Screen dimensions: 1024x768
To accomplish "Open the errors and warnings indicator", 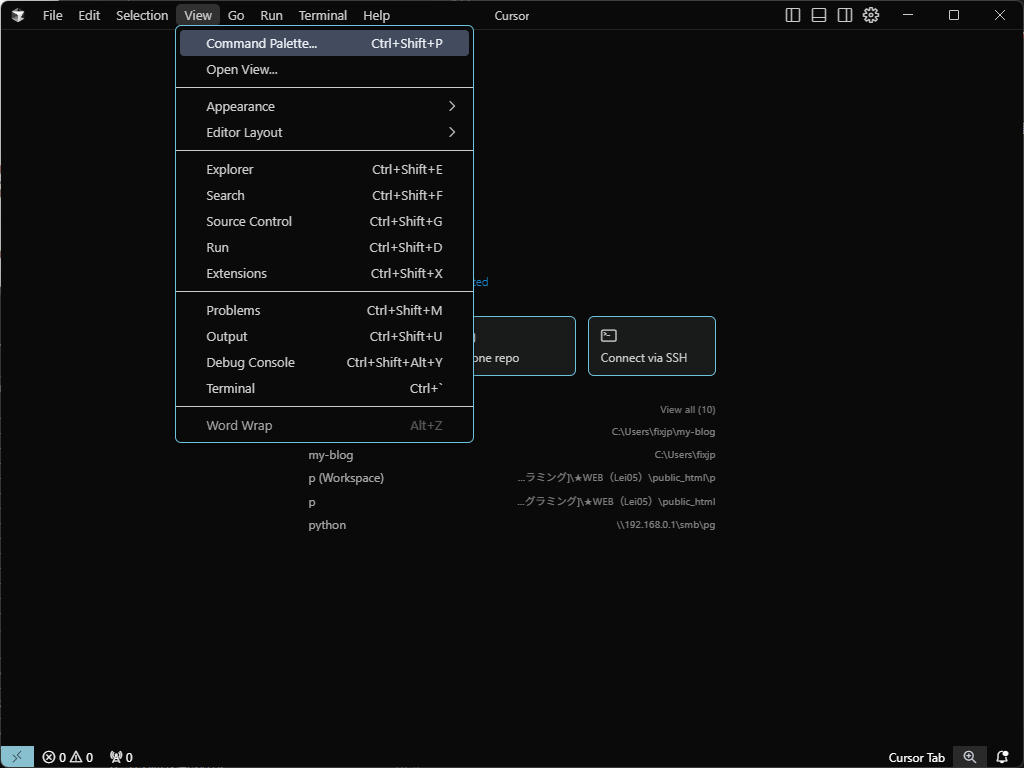I will [67, 757].
